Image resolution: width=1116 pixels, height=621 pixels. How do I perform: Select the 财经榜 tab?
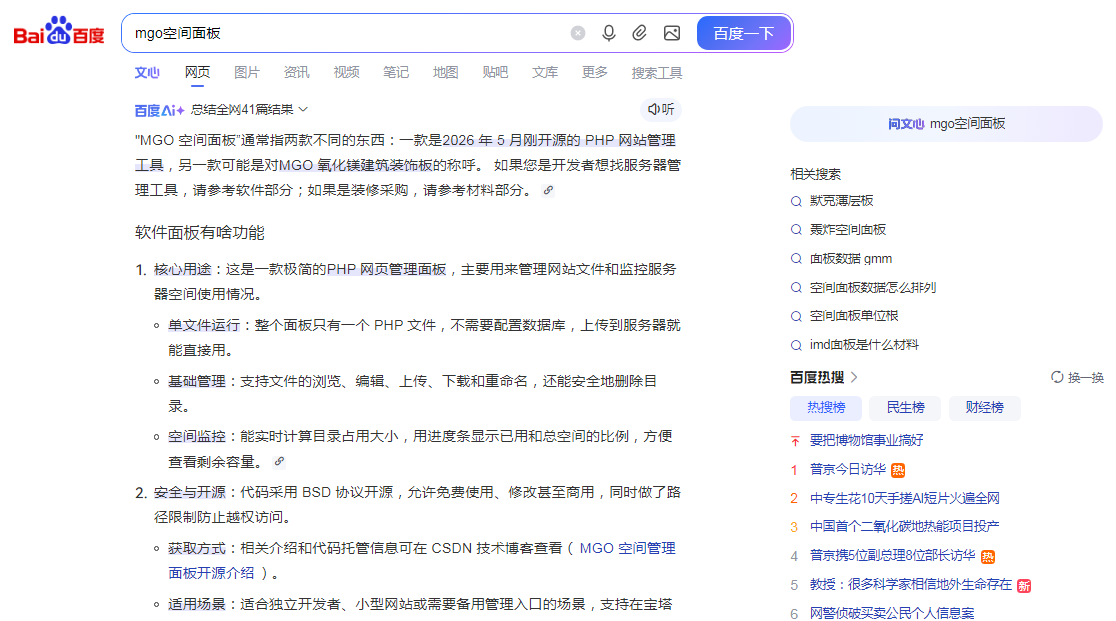point(984,408)
